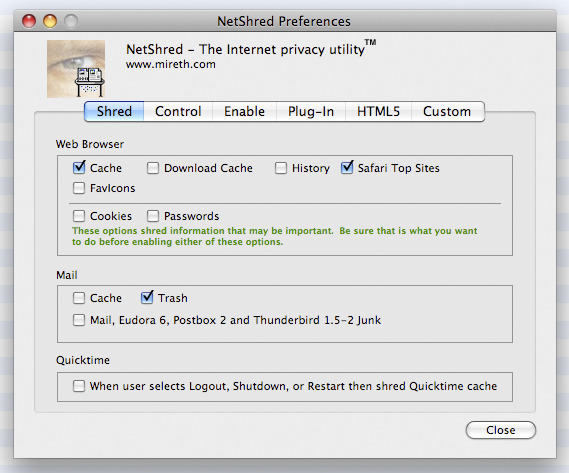
Task: Check the FavIcons option
Action: tap(79, 188)
